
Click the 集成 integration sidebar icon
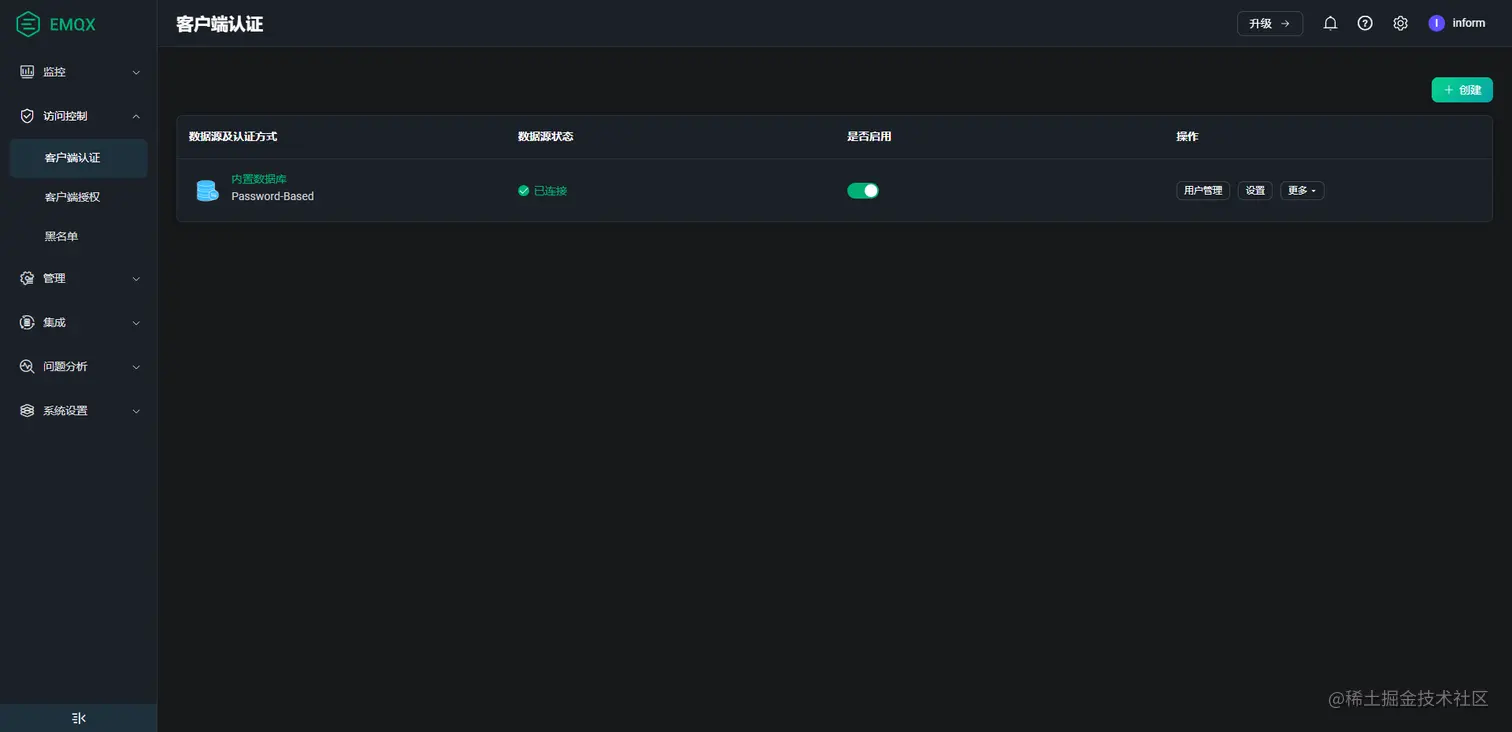coord(27,322)
